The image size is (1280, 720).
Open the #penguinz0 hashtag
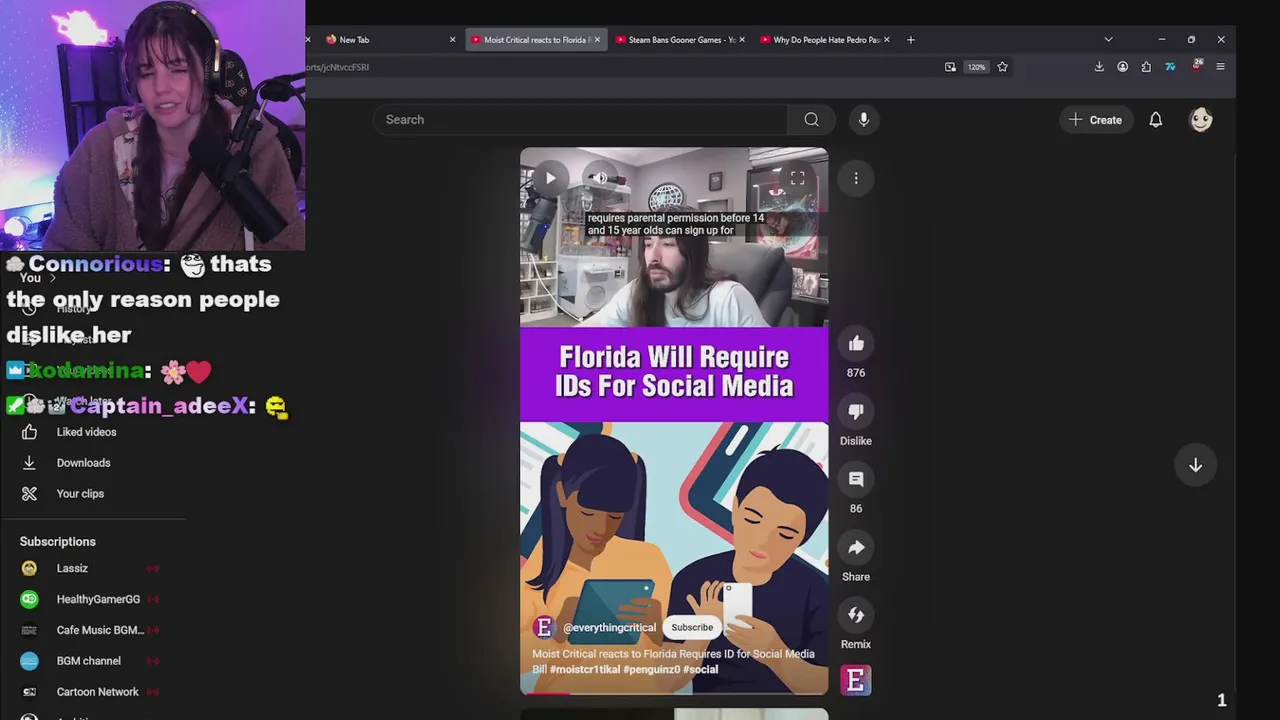[x=652, y=669]
